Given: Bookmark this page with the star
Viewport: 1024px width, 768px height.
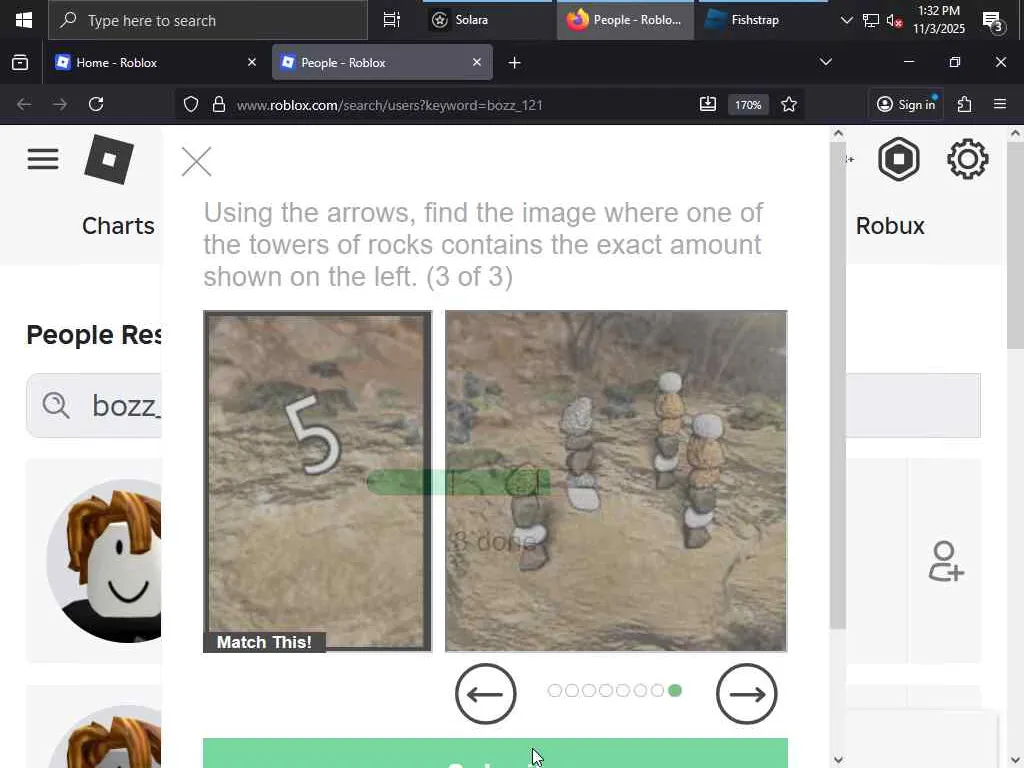Looking at the screenshot, I should (789, 104).
